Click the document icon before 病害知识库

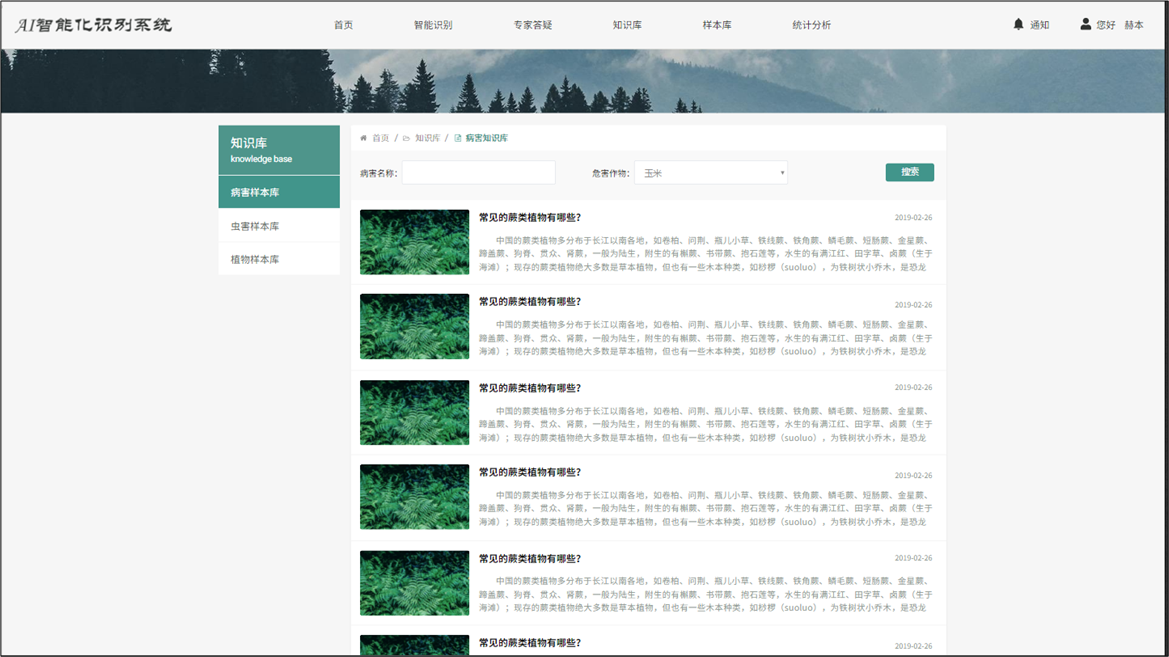pyautogui.click(x=458, y=138)
